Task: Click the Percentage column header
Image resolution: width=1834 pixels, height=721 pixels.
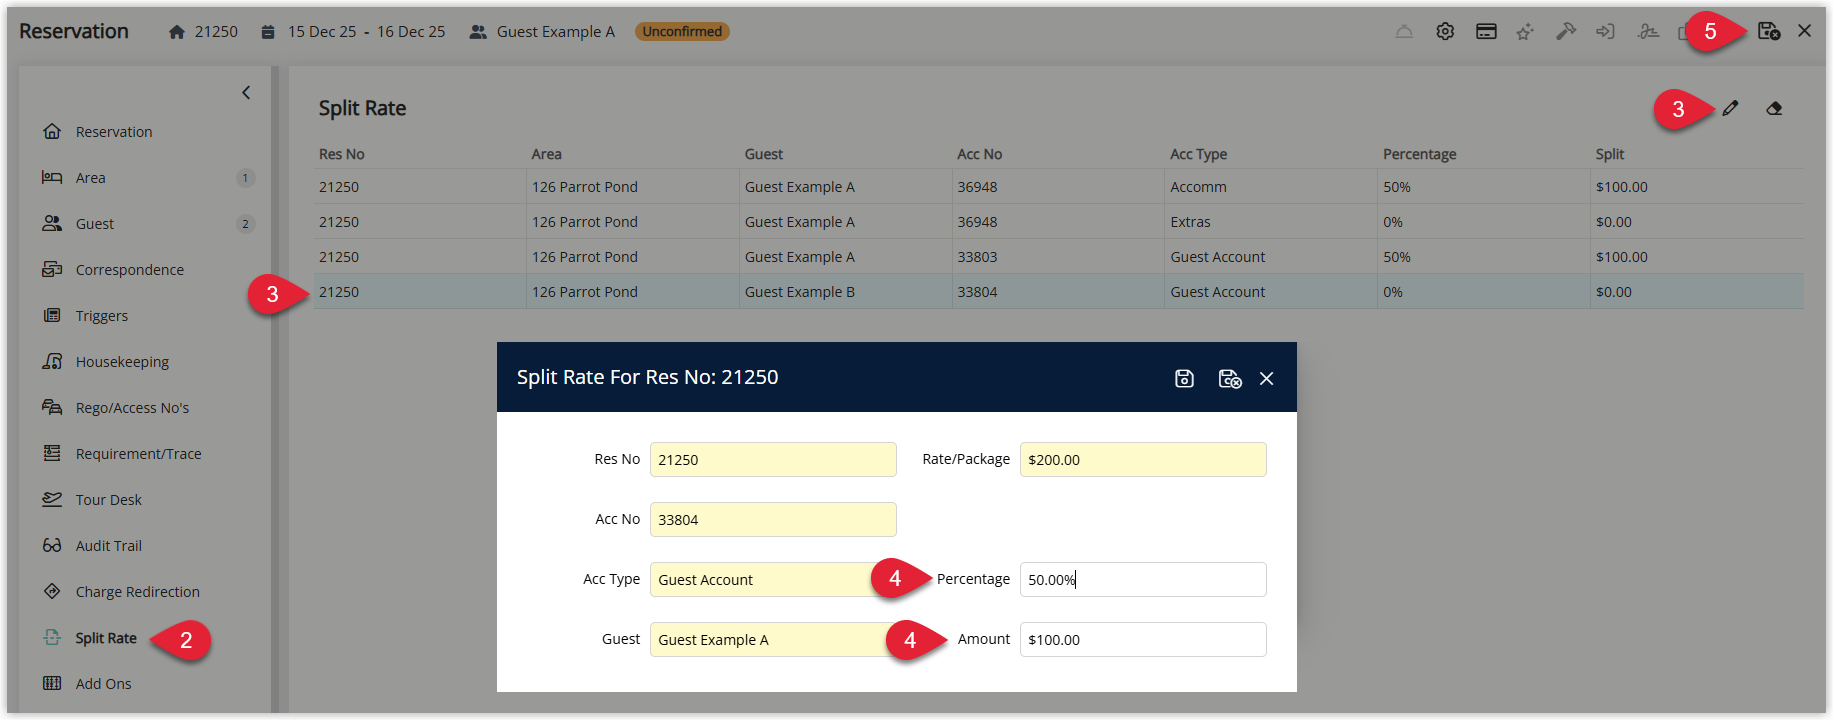Action: pyautogui.click(x=1419, y=154)
